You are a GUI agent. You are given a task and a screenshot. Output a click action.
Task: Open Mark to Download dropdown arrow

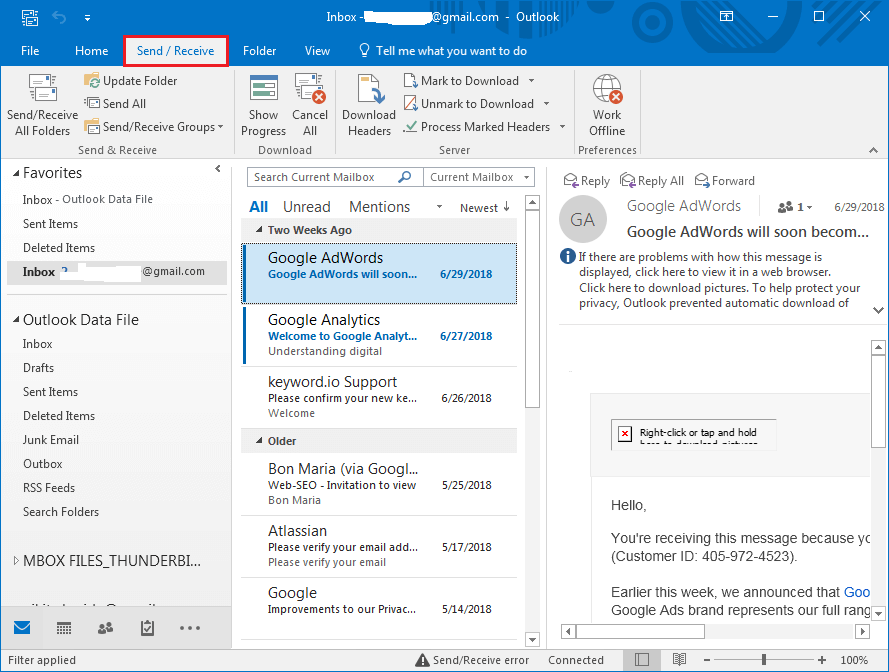[531, 81]
